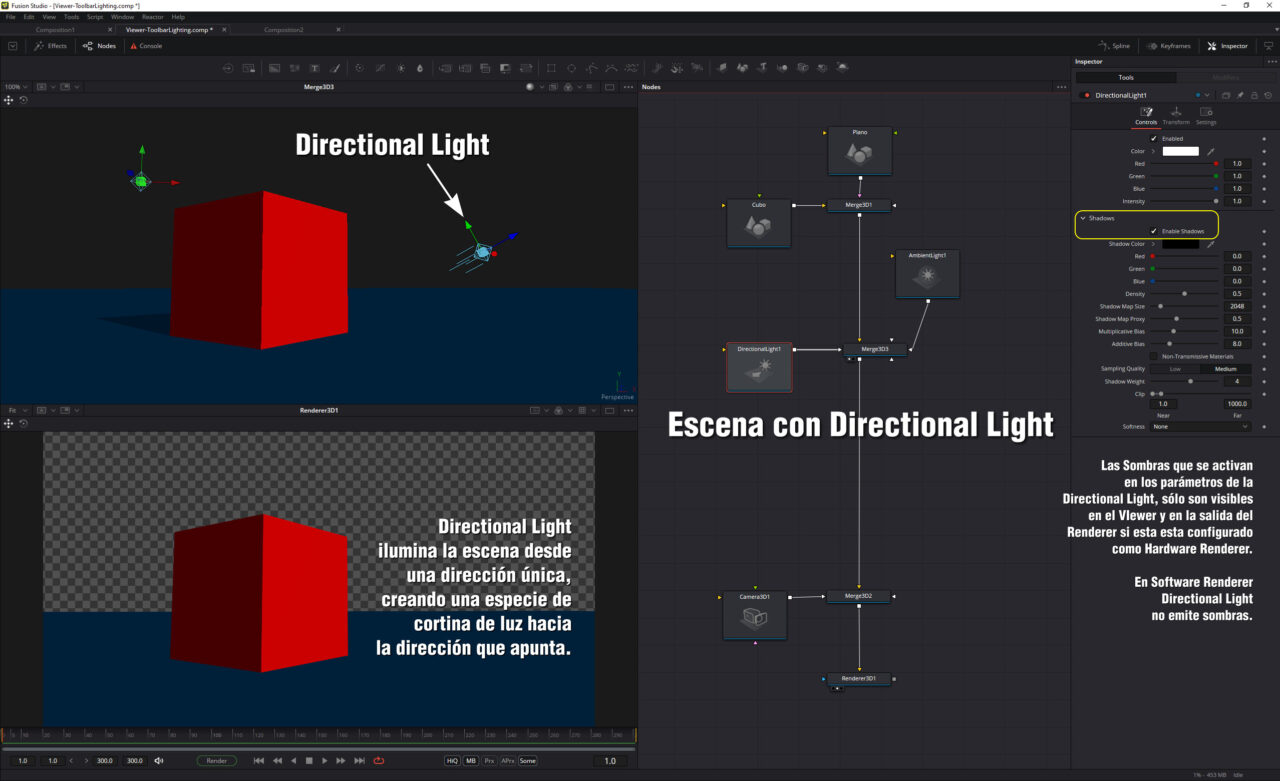Pin the DirectionalLight1 inspector controls

pos(1240,95)
